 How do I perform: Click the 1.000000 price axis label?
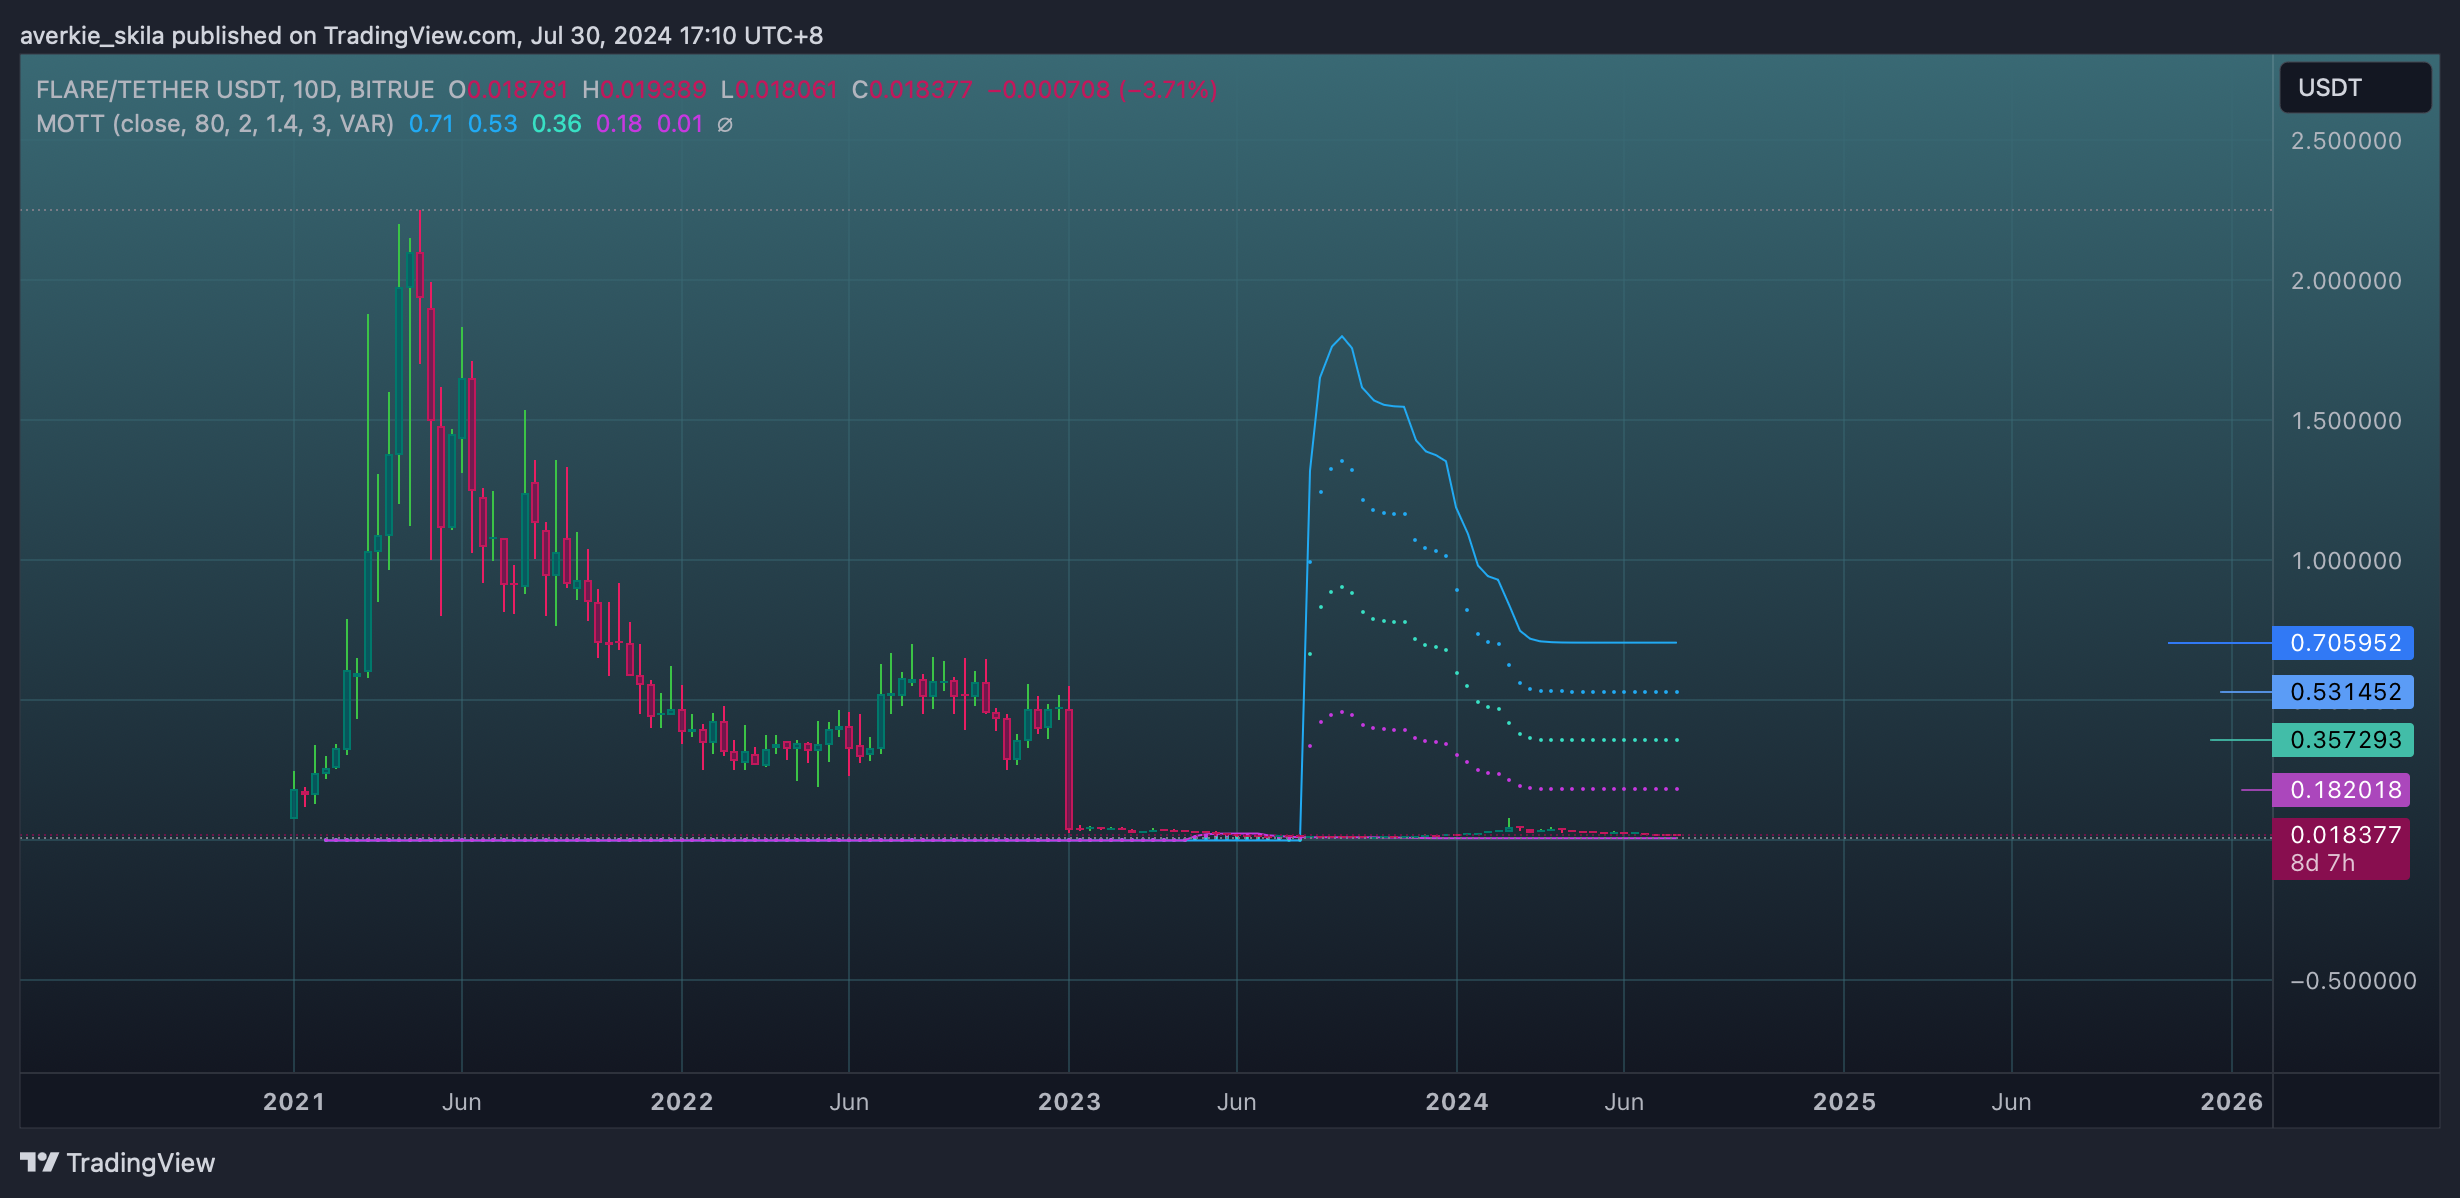click(2346, 561)
